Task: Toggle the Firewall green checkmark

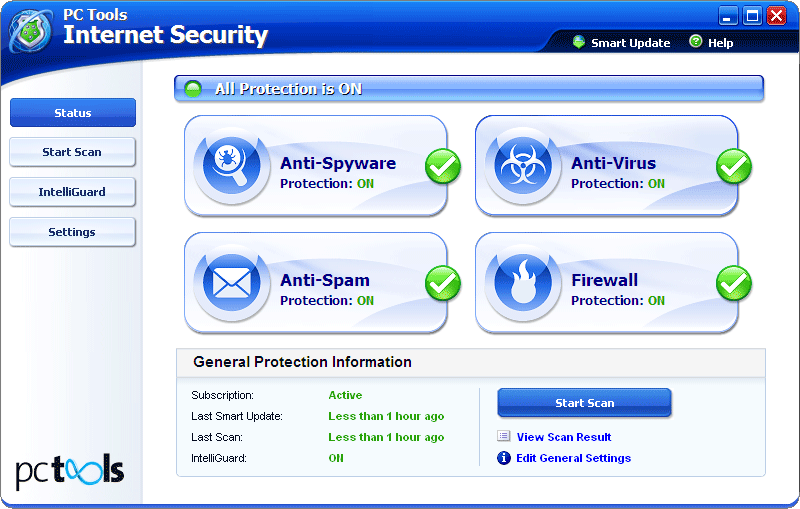Action: tap(734, 284)
